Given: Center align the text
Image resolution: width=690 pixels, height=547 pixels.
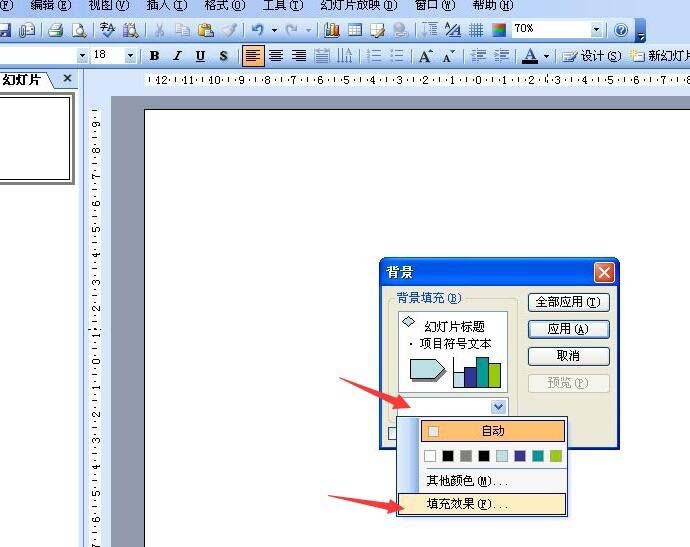Looking at the screenshot, I should (276, 56).
